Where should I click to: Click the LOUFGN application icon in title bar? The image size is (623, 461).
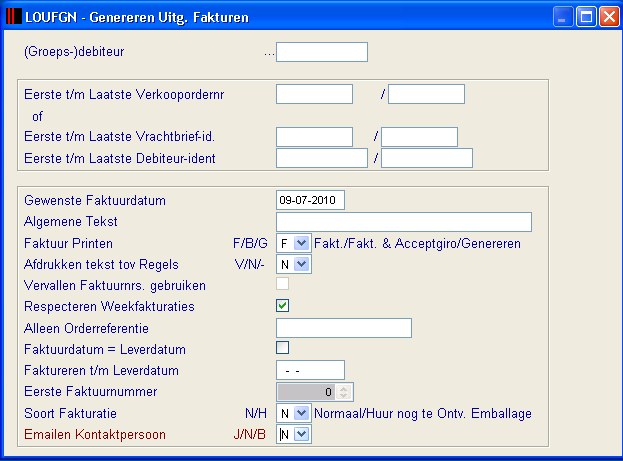(14, 16)
